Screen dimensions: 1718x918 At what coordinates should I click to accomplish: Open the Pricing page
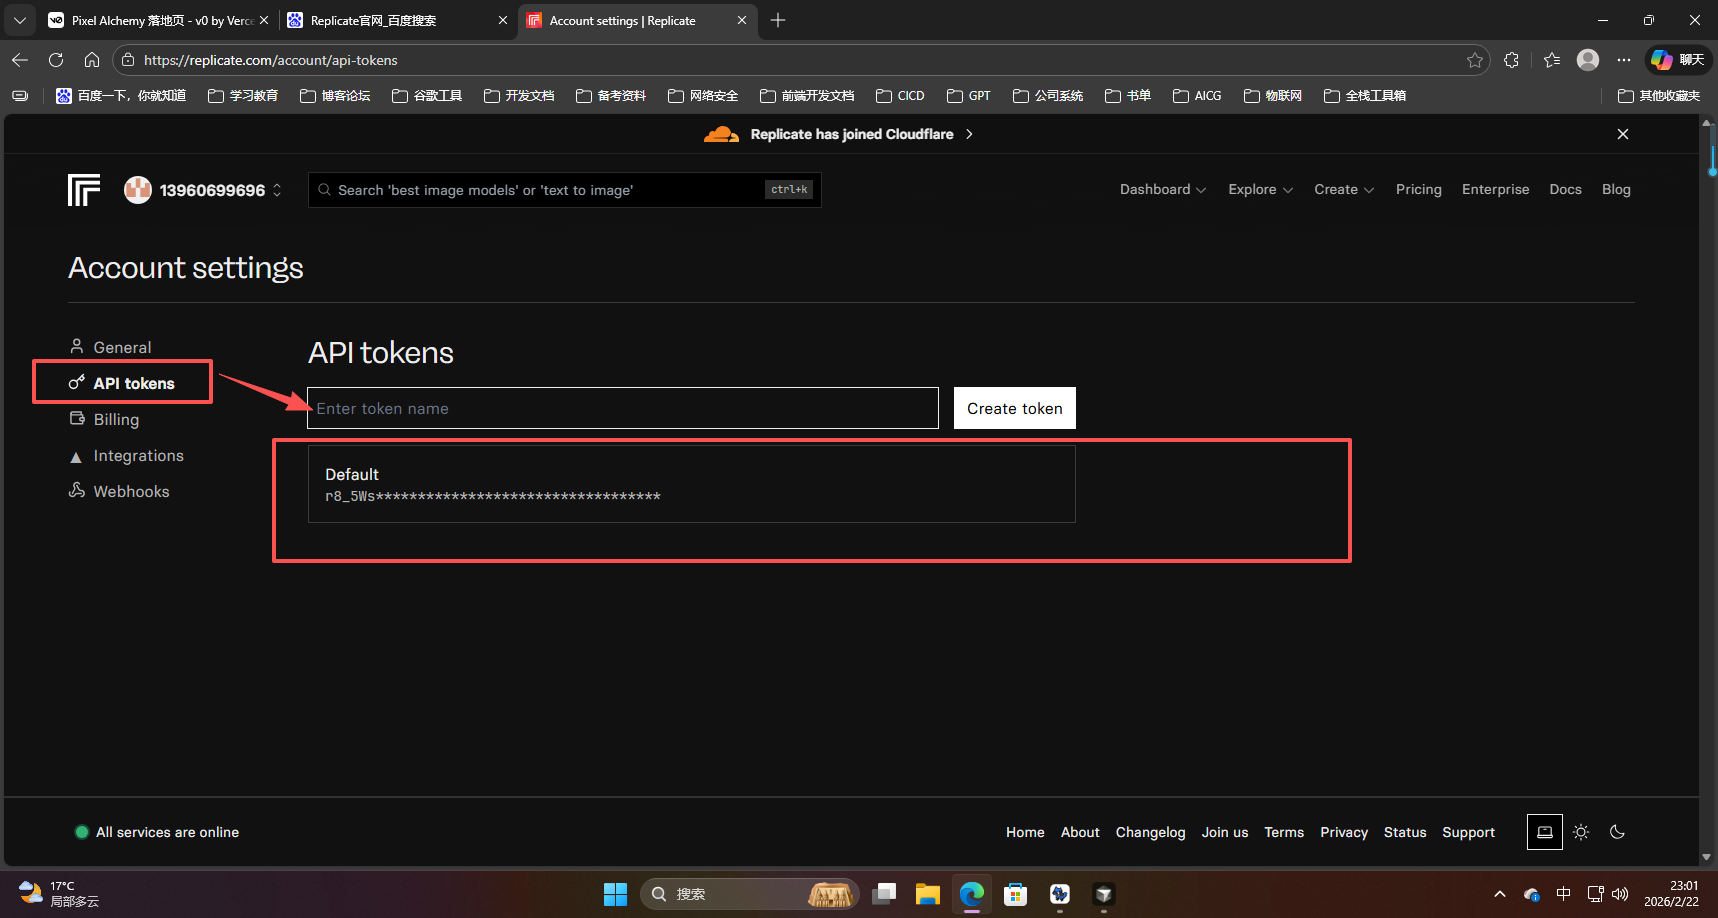(x=1418, y=189)
